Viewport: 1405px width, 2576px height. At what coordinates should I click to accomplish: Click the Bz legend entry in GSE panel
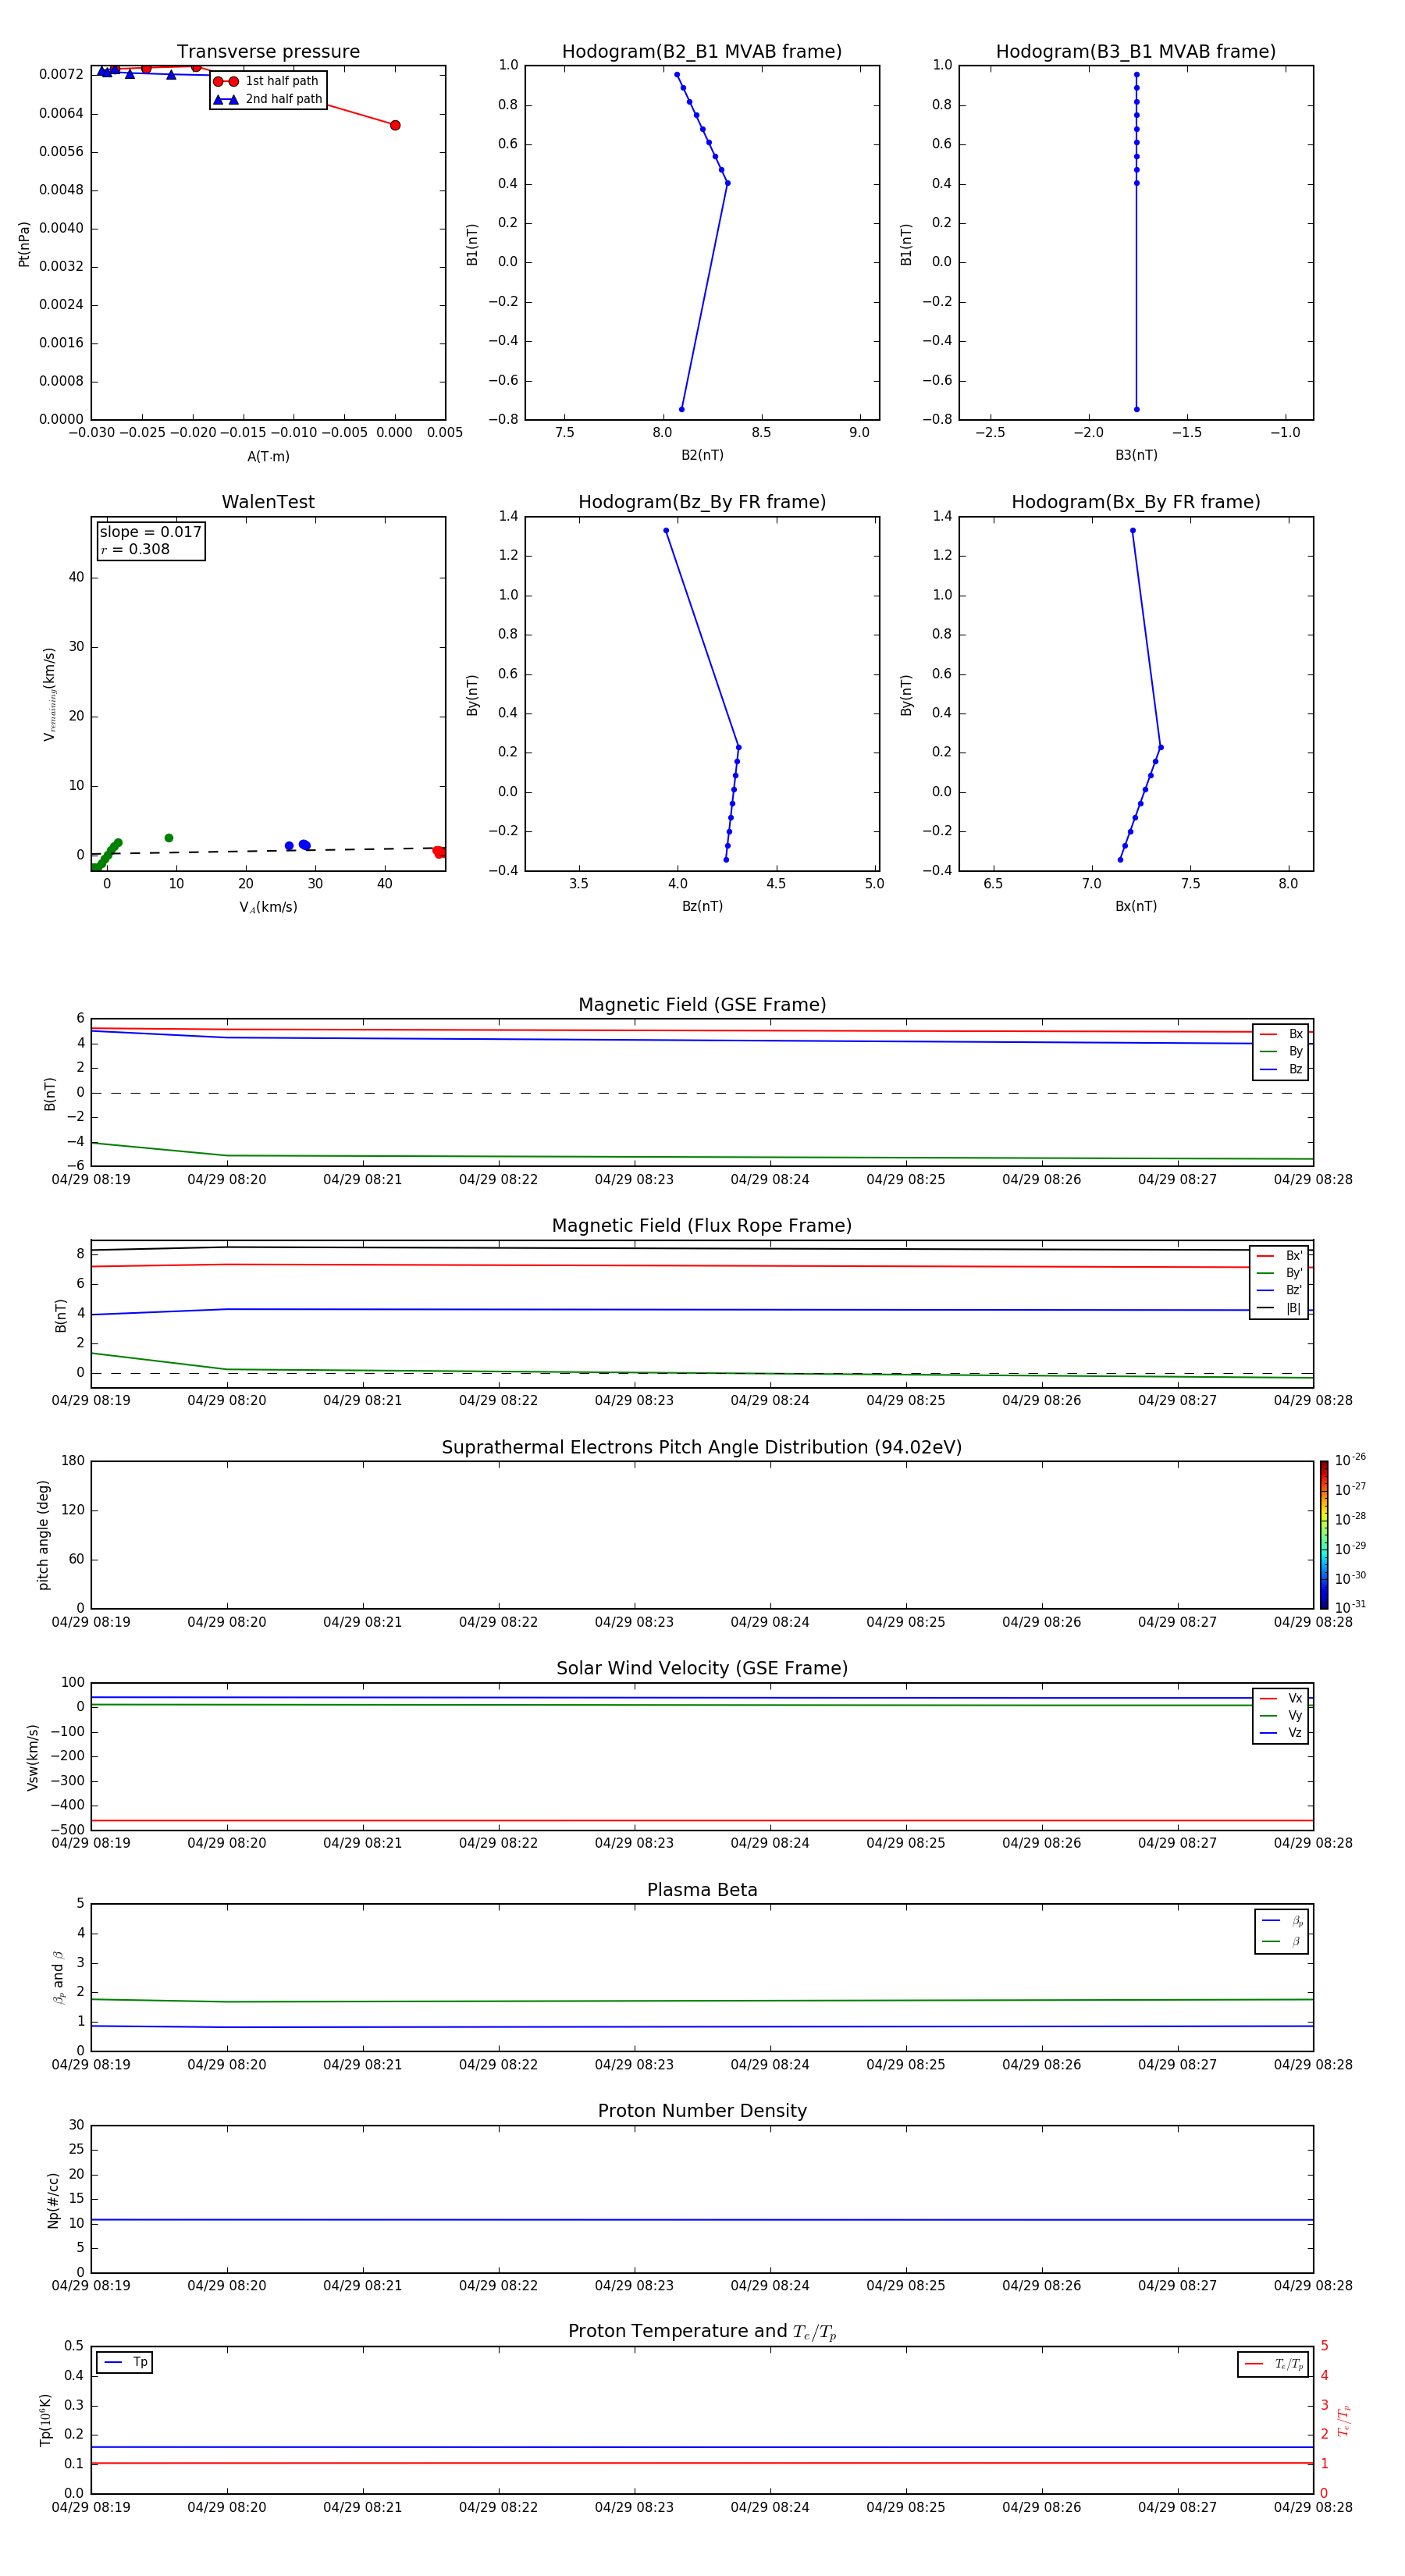[x=1281, y=1069]
